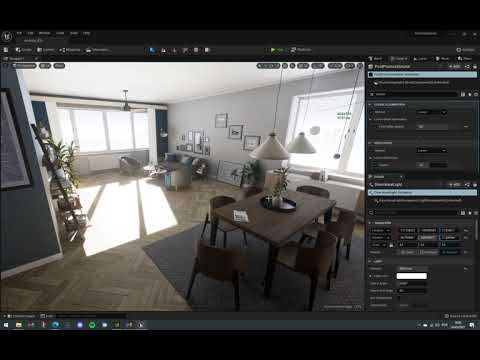The width and height of the screenshot is (480, 360).
Task: Open the Platforms menu button
Action: click(301, 50)
